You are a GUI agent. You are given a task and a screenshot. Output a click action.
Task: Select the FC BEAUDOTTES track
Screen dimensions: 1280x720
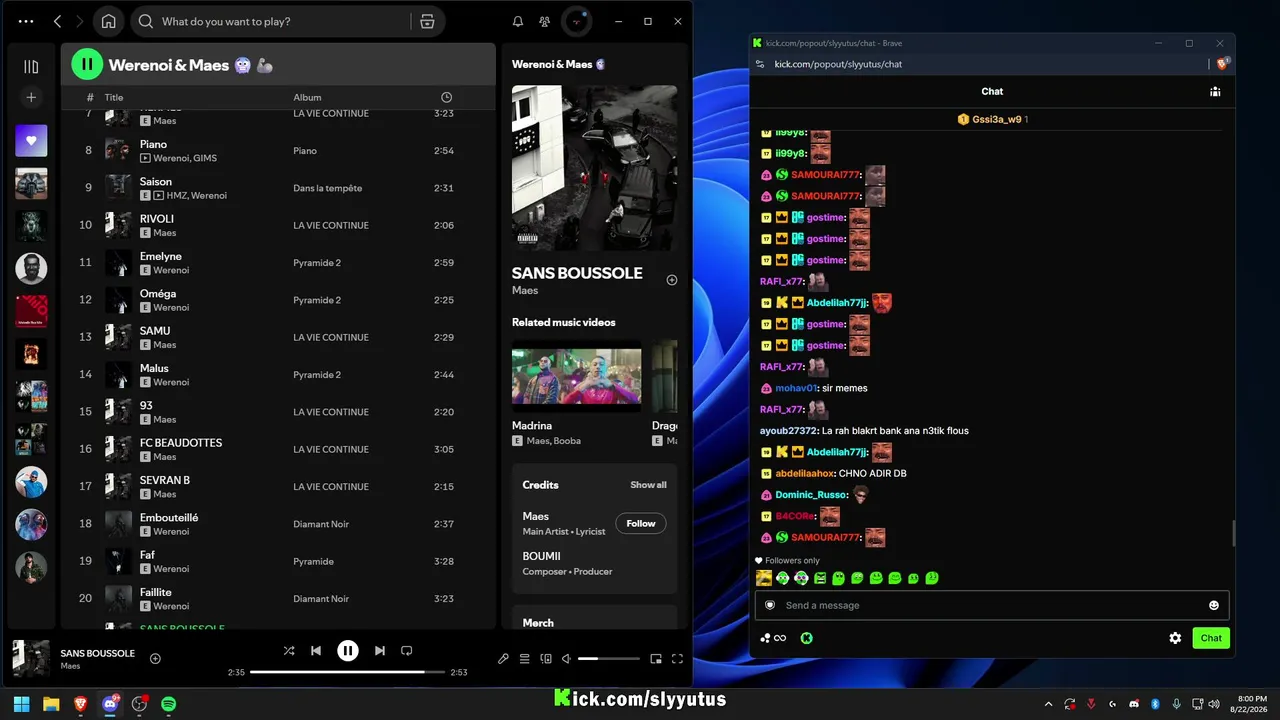pos(278,449)
